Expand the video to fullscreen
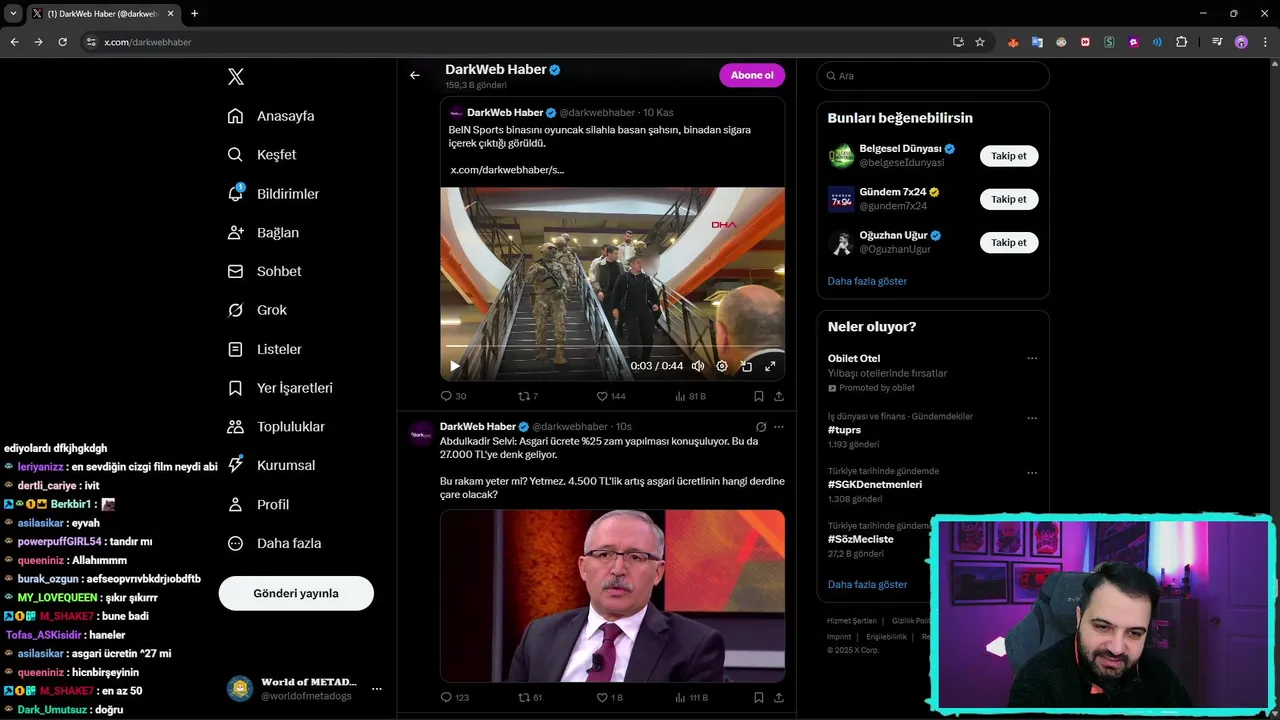This screenshot has width=1280, height=720. pos(770,366)
